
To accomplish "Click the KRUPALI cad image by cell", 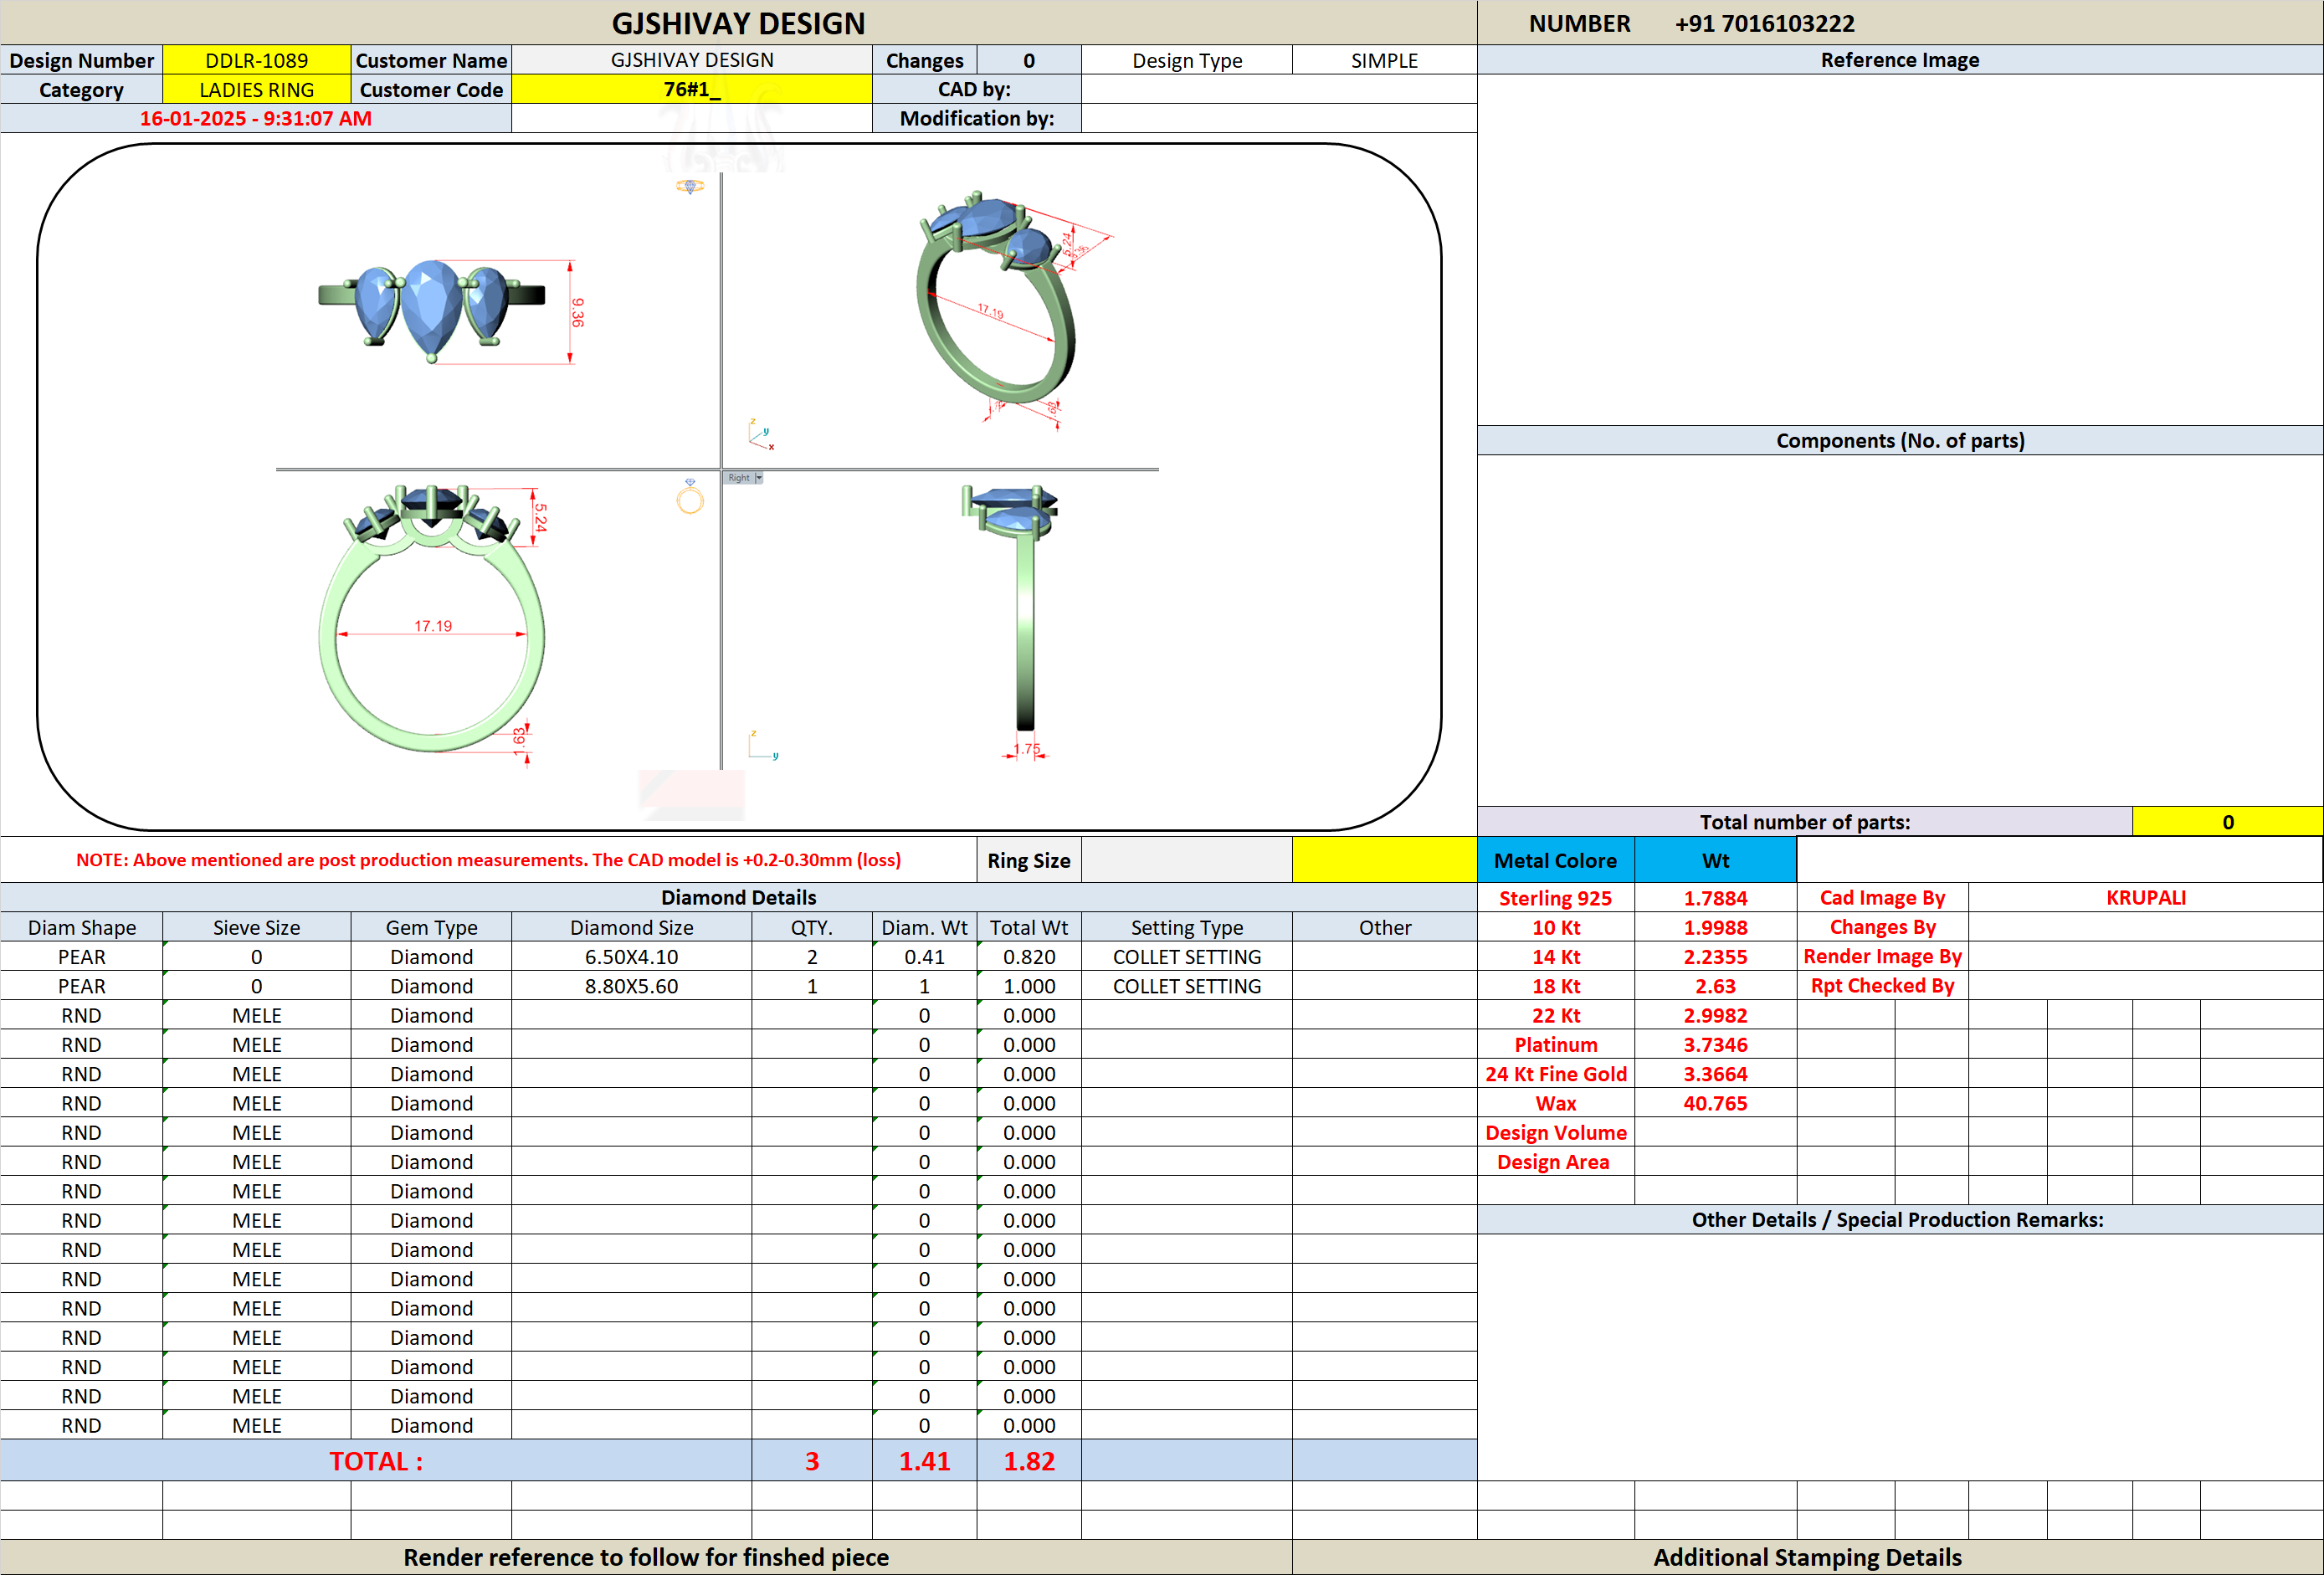I will click(x=2145, y=897).
